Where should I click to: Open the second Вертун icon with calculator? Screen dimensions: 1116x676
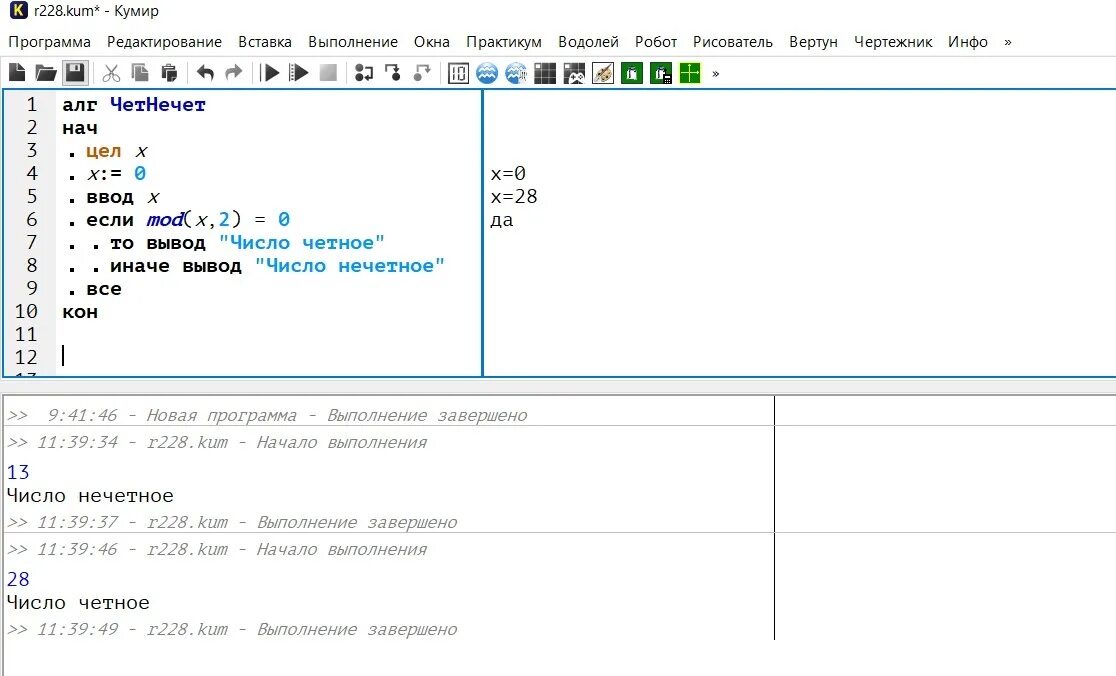[660, 73]
